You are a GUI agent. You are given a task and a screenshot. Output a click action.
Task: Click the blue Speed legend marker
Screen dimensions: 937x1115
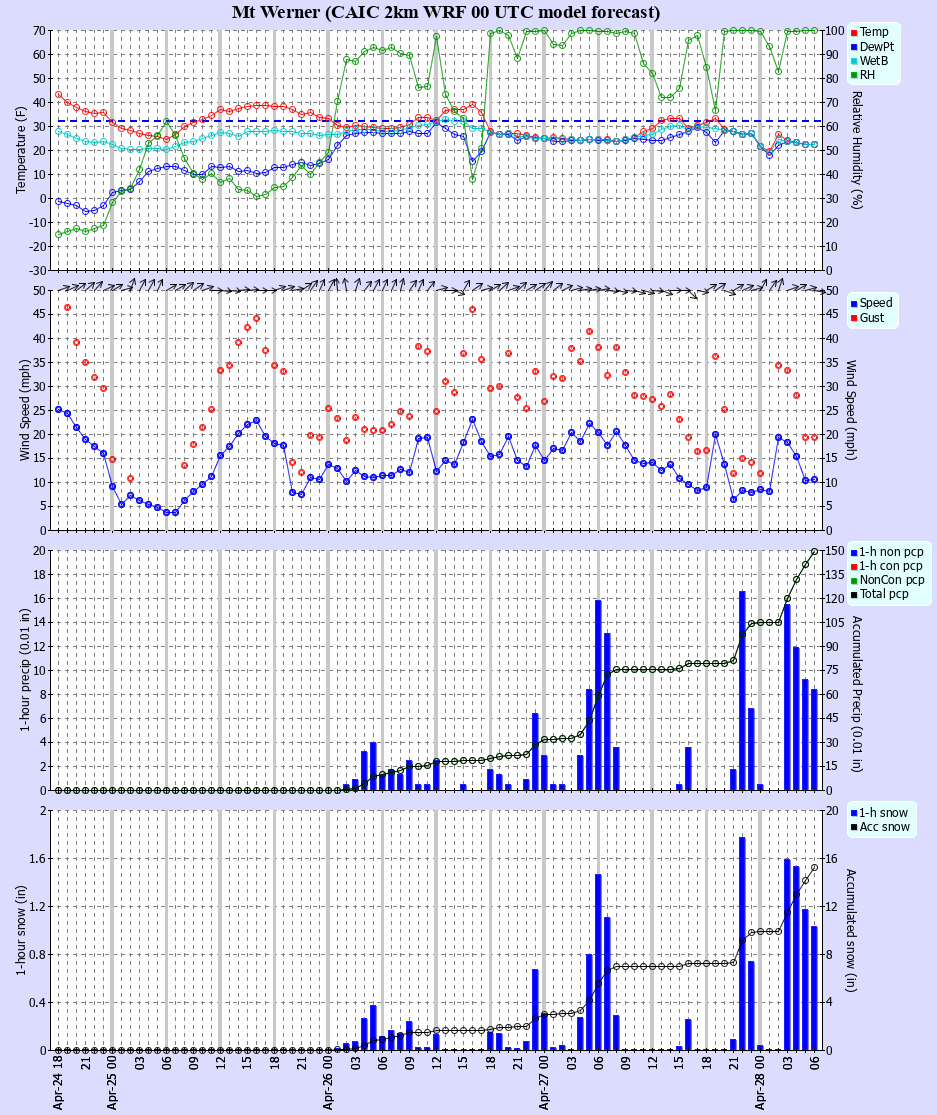click(852, 304)
